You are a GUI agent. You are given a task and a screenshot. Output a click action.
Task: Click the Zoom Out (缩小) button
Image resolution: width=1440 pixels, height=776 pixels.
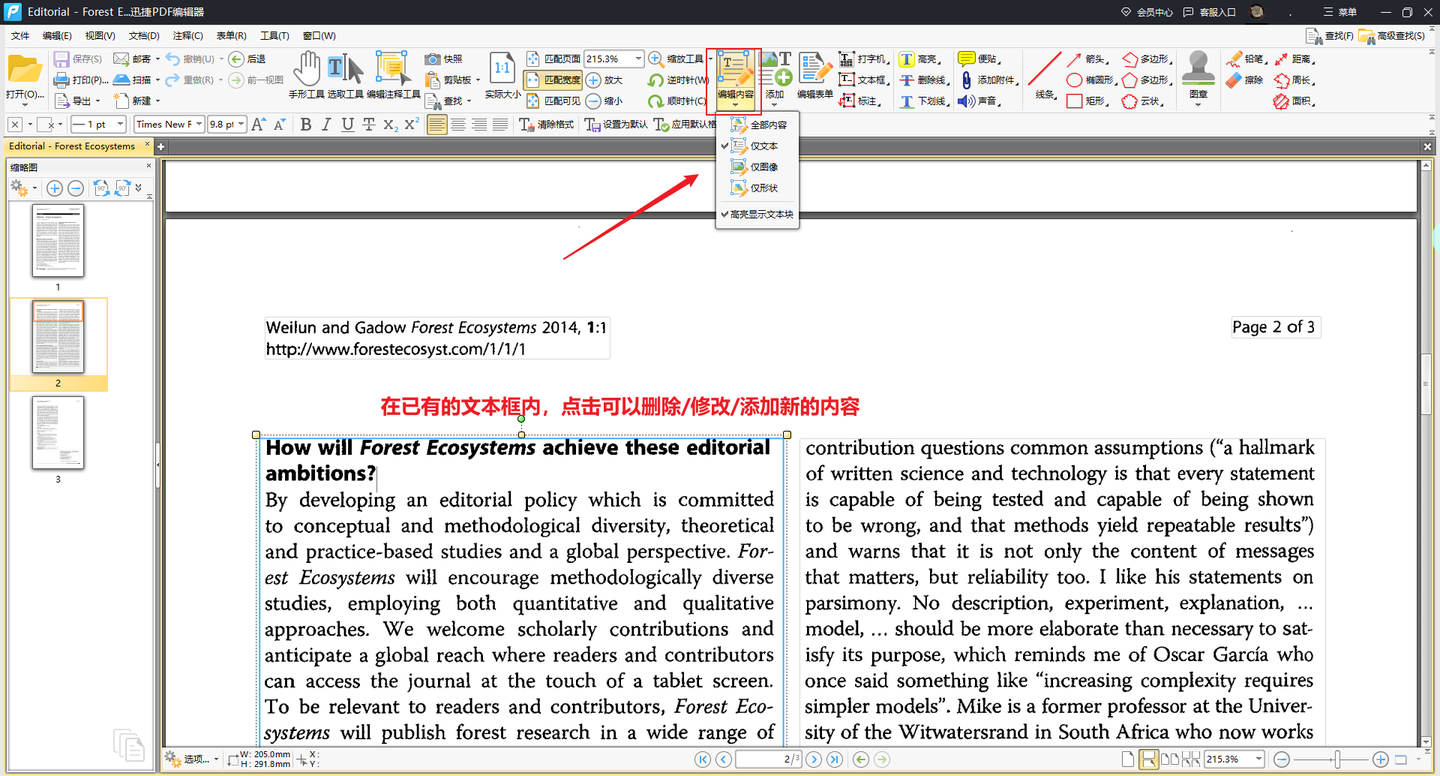tap(604, 101)
